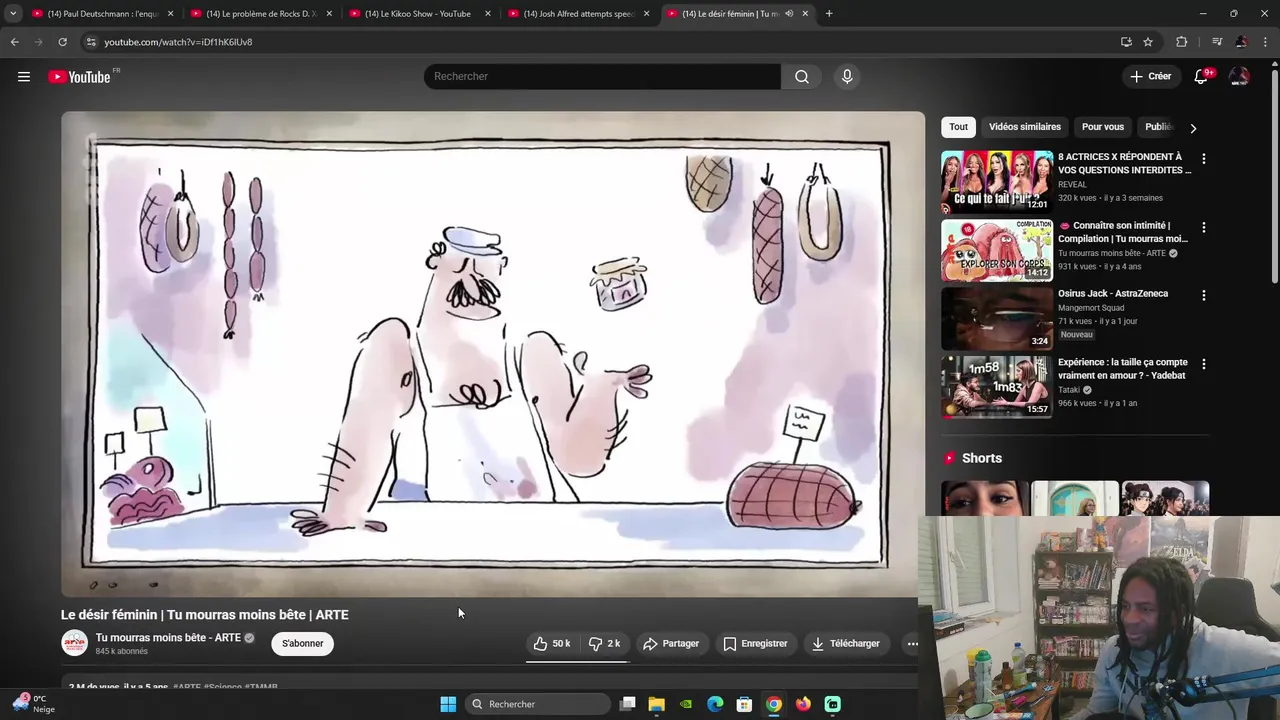Open the YouTube hamburger guide menu
Screen dimensions: 1280x720
24,76
